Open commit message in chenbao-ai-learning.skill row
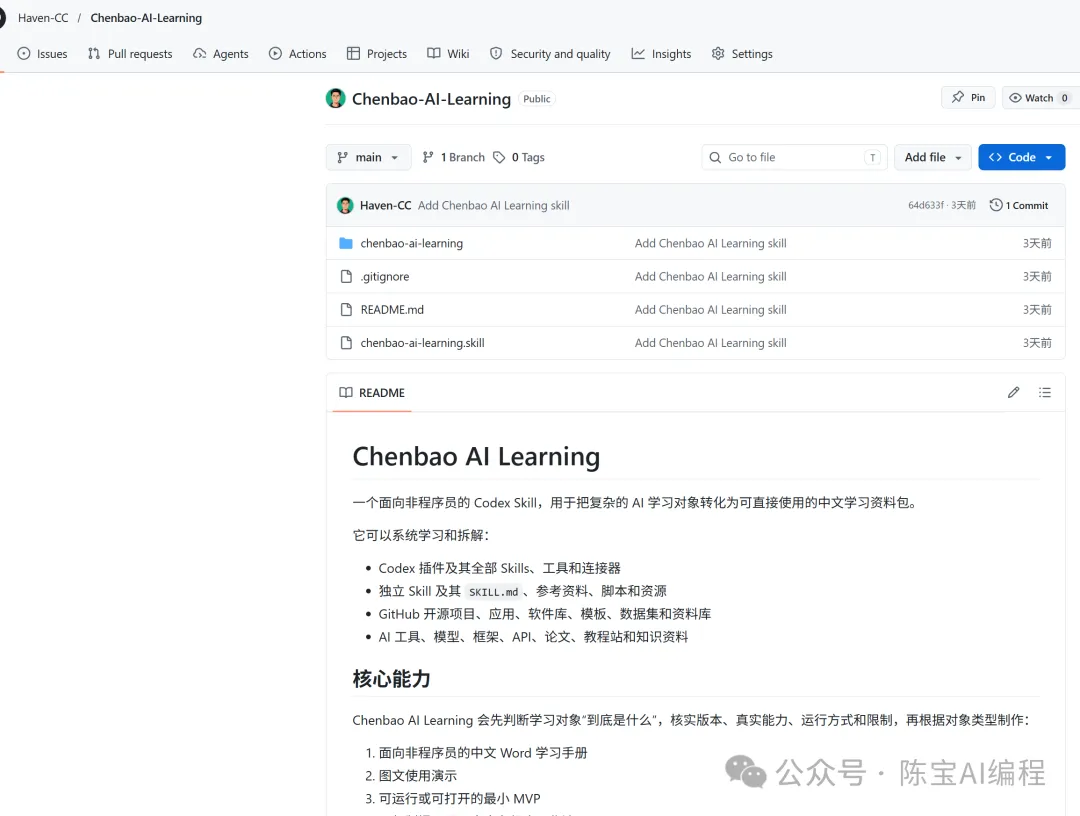The image size is (1080, 816). click(x=711, y=343)
